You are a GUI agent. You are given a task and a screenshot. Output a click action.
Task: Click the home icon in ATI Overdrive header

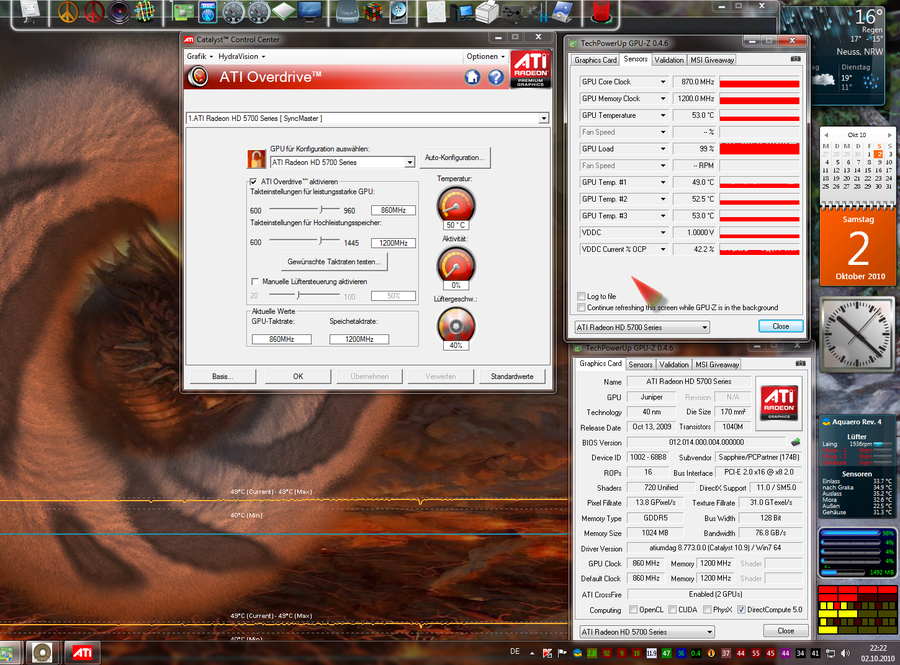pyautogui.click(x=472, y=77)
